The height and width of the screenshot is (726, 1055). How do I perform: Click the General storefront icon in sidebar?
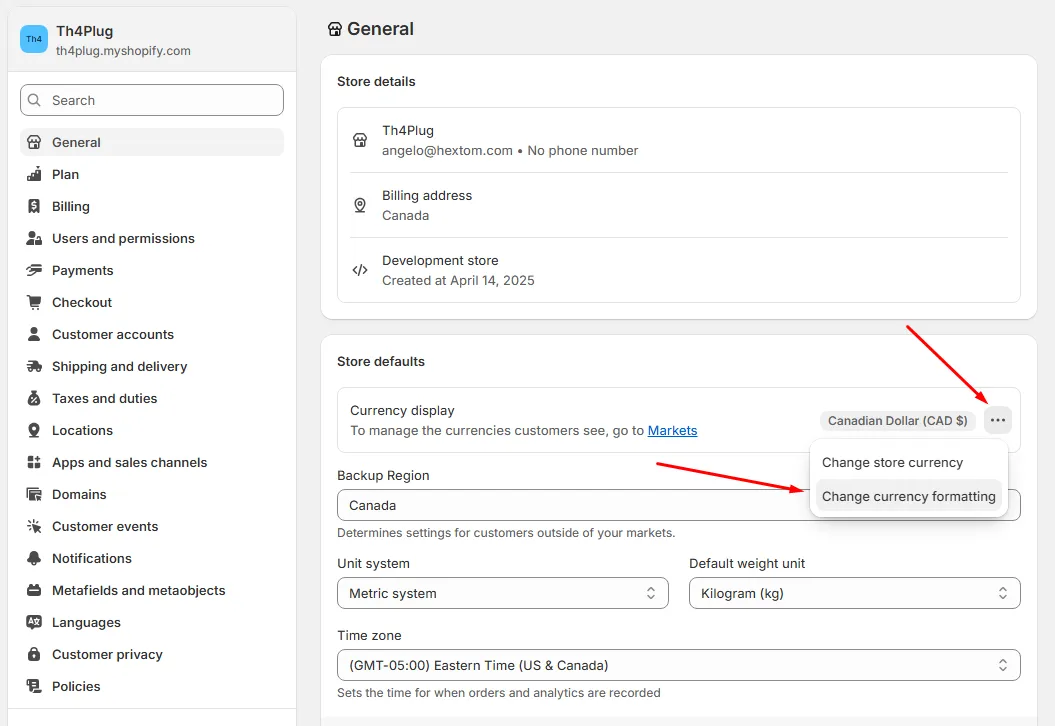(x=34, y=142)
